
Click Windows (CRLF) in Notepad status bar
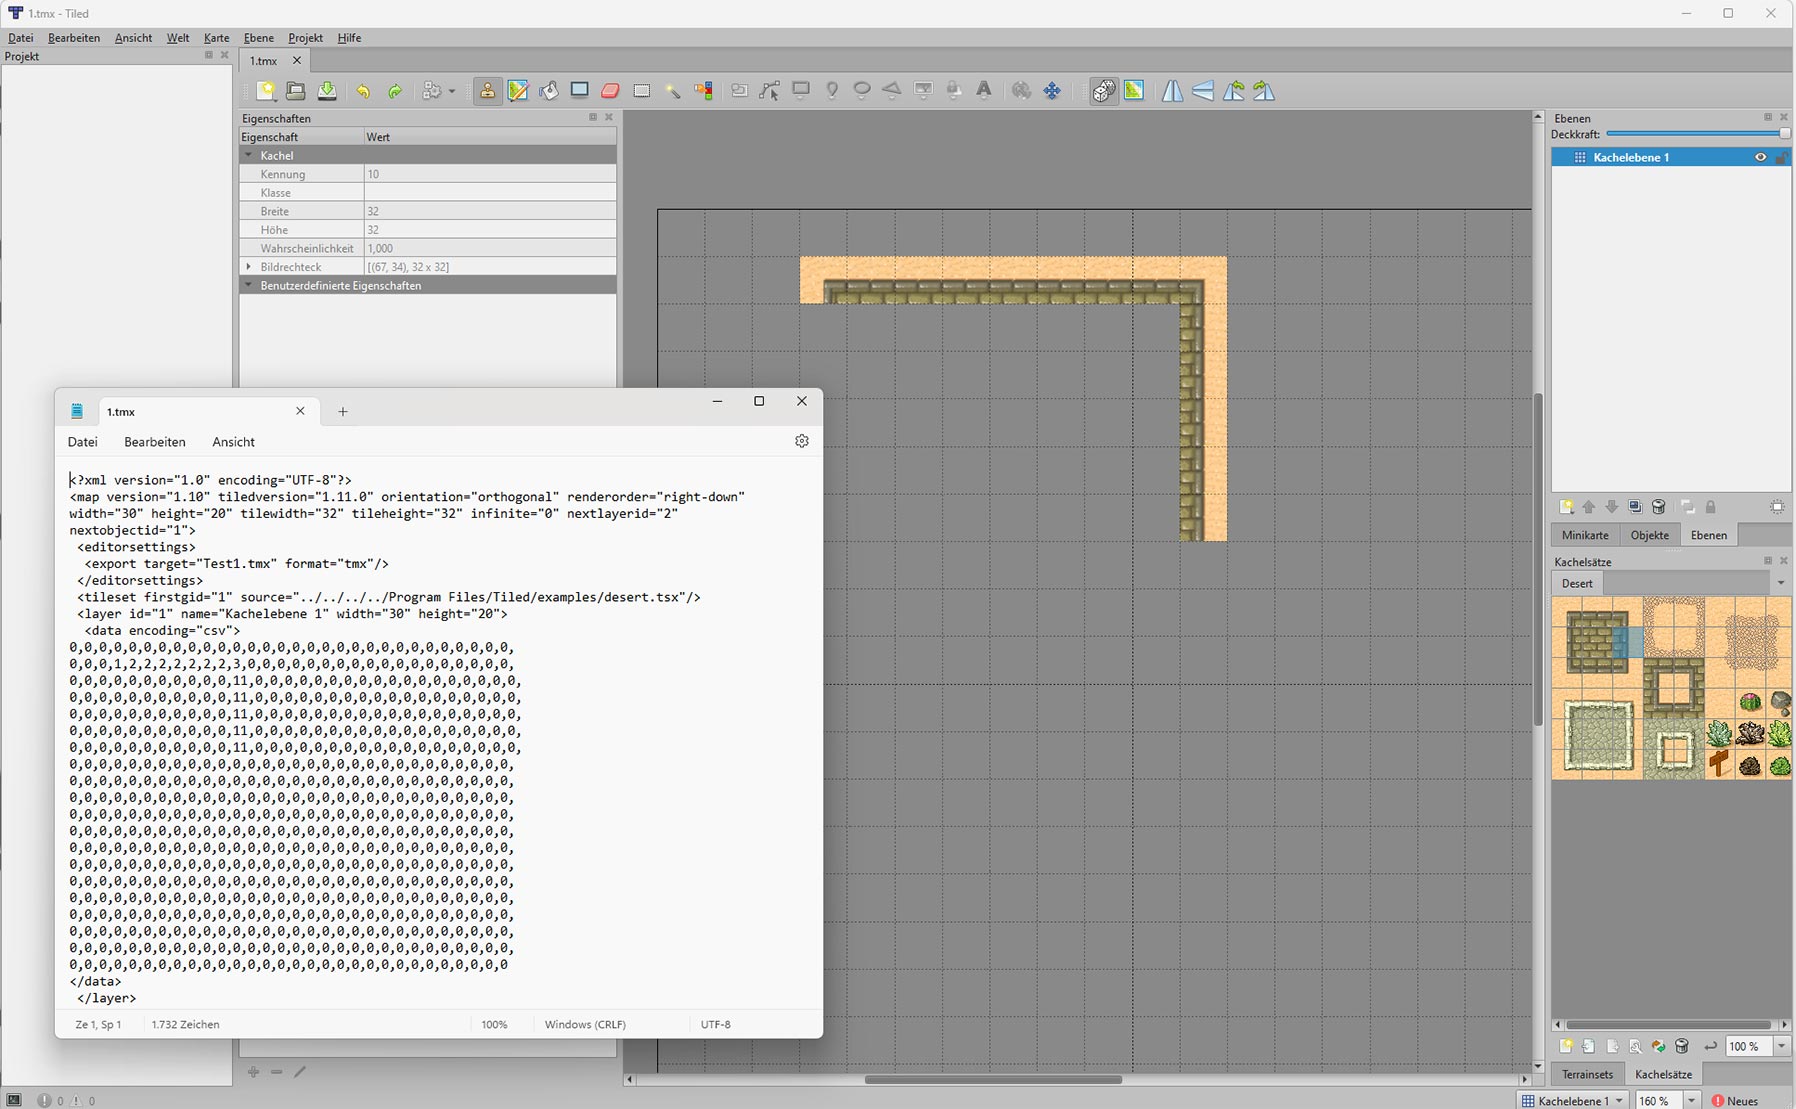click(585, 1024)
